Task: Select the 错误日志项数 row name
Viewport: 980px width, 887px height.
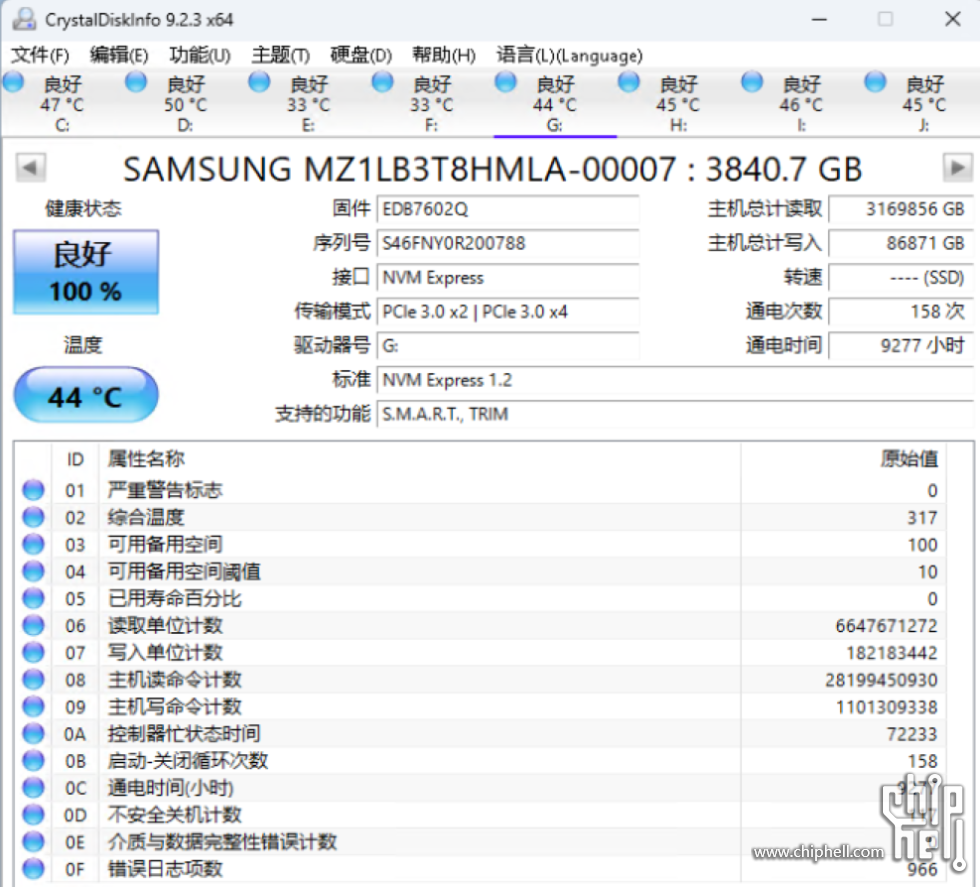Action: pos(166,869)
